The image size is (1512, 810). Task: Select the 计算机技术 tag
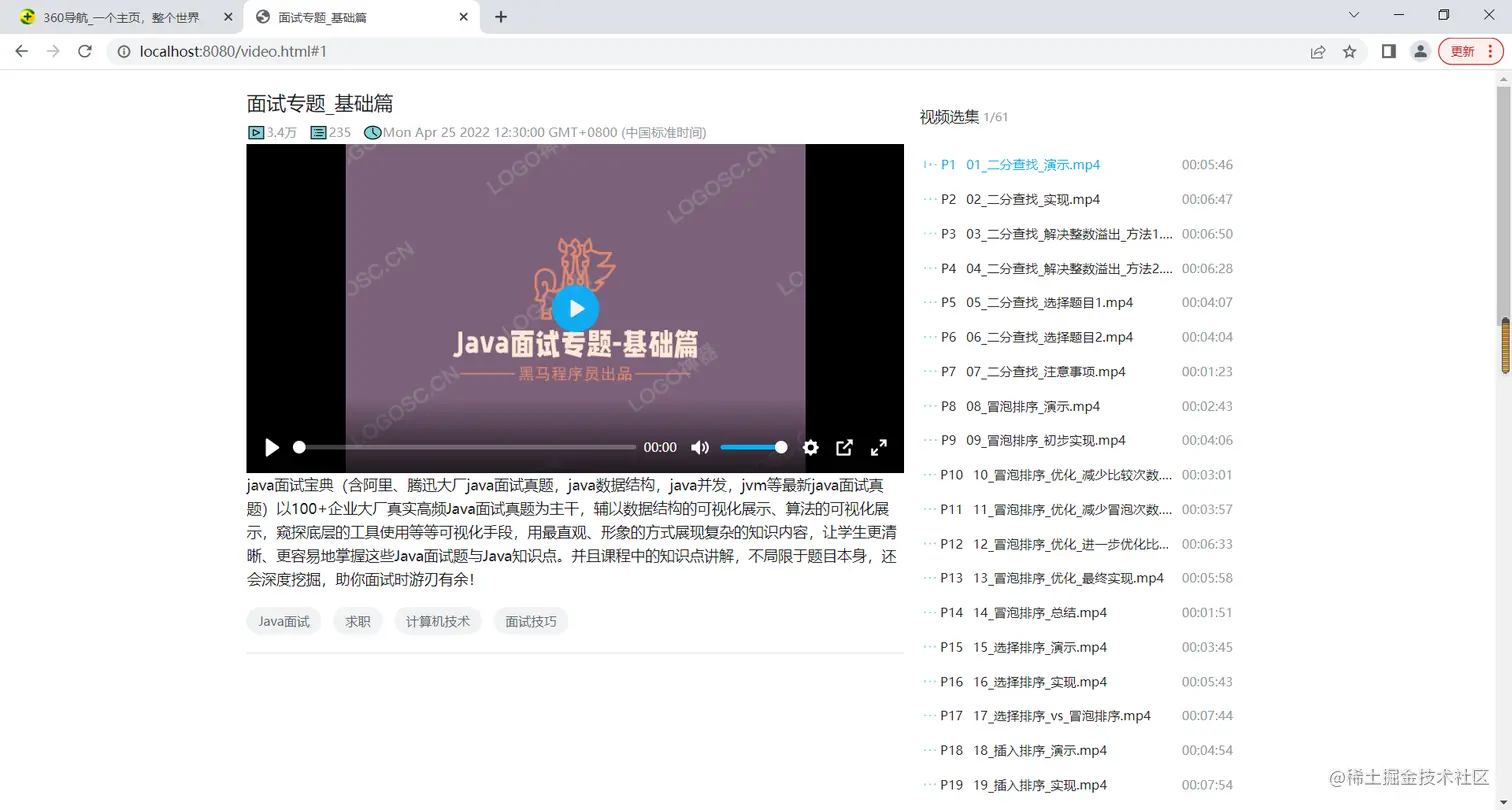click(x=438, y=621)
